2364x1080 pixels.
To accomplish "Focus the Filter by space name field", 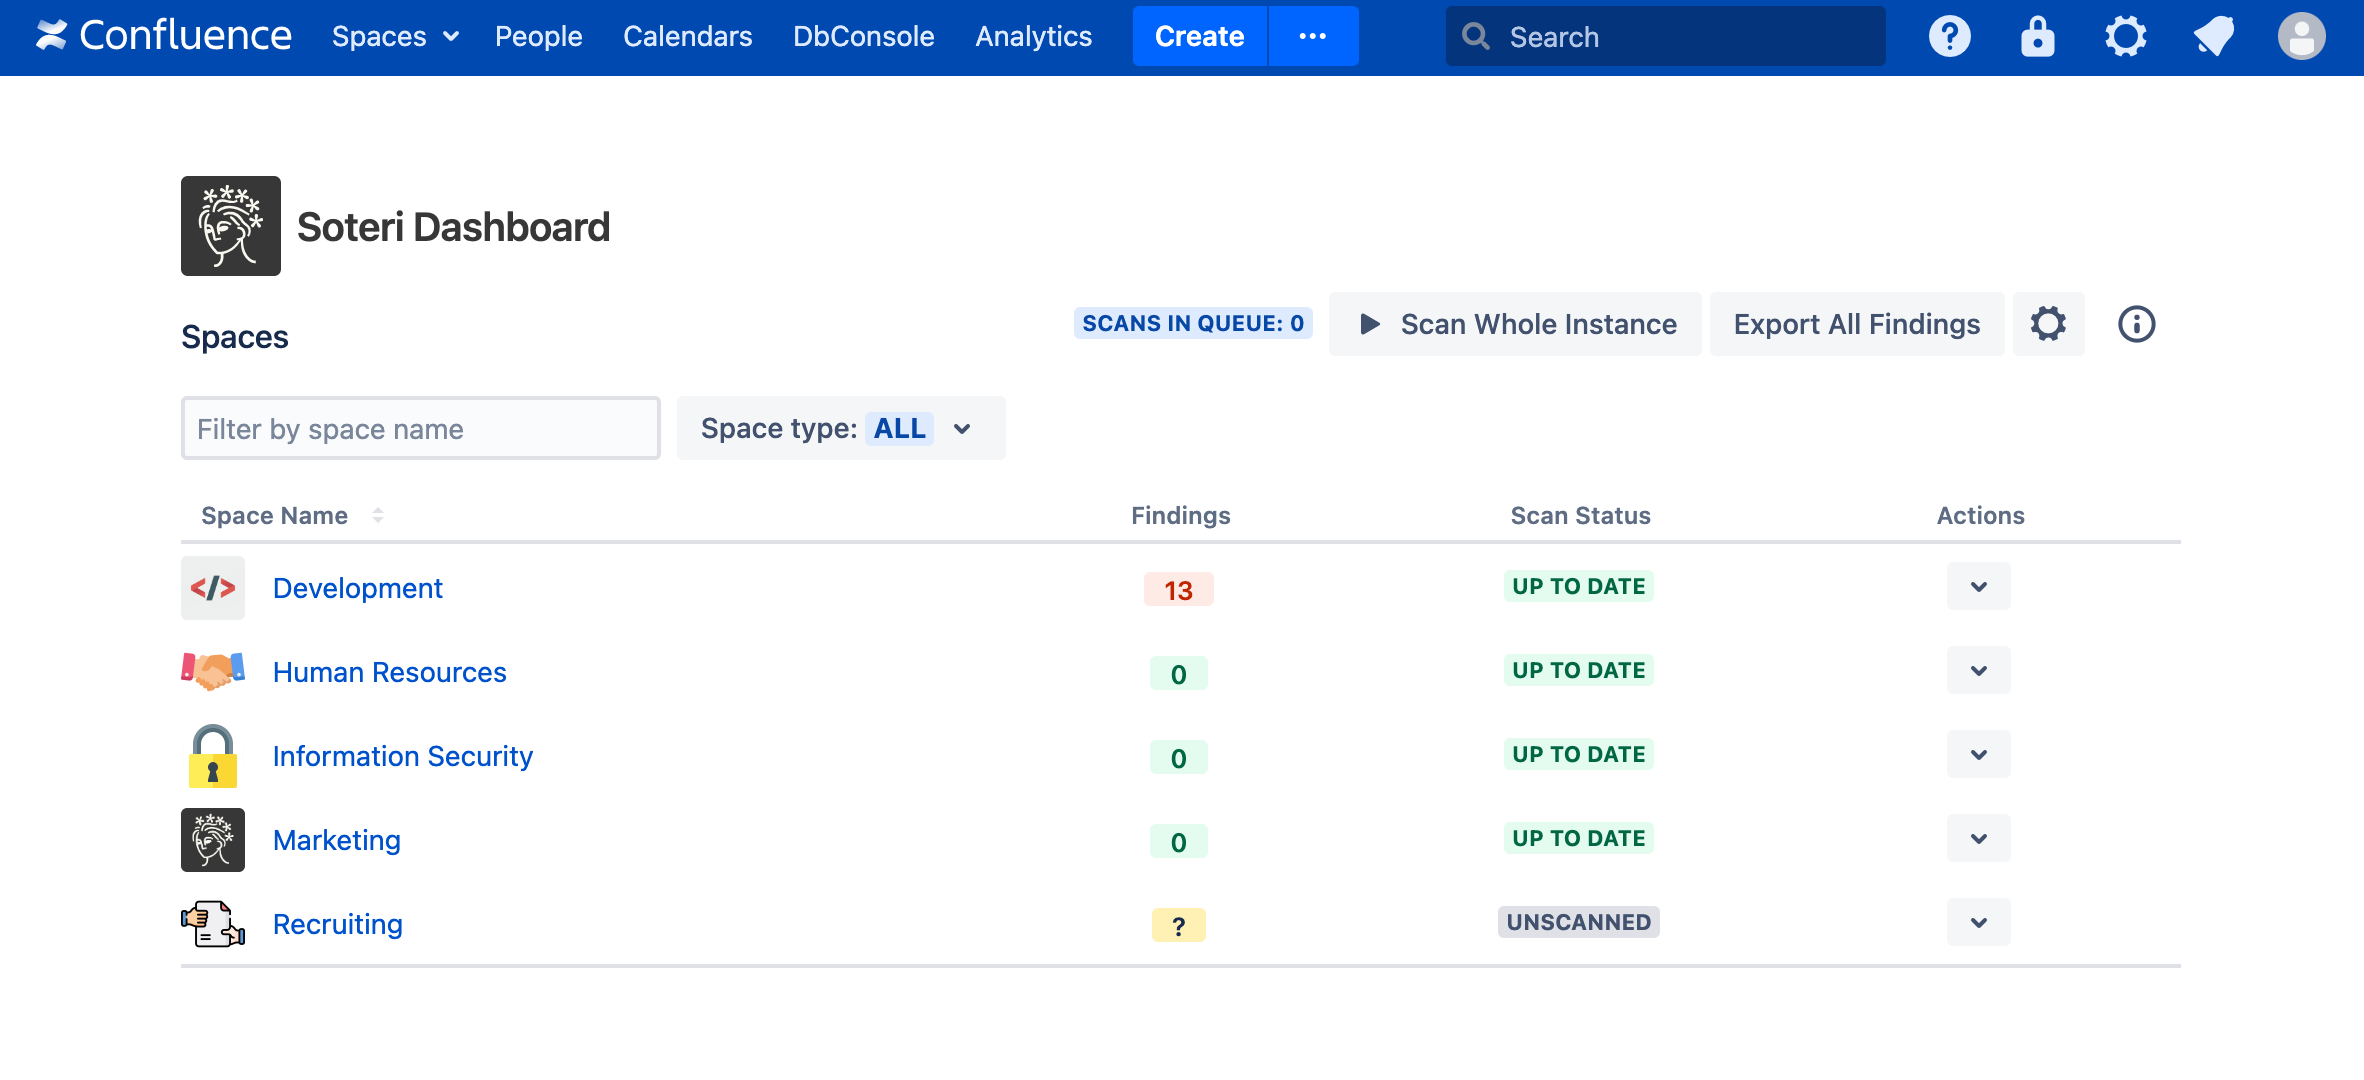I will pos(420,429).
